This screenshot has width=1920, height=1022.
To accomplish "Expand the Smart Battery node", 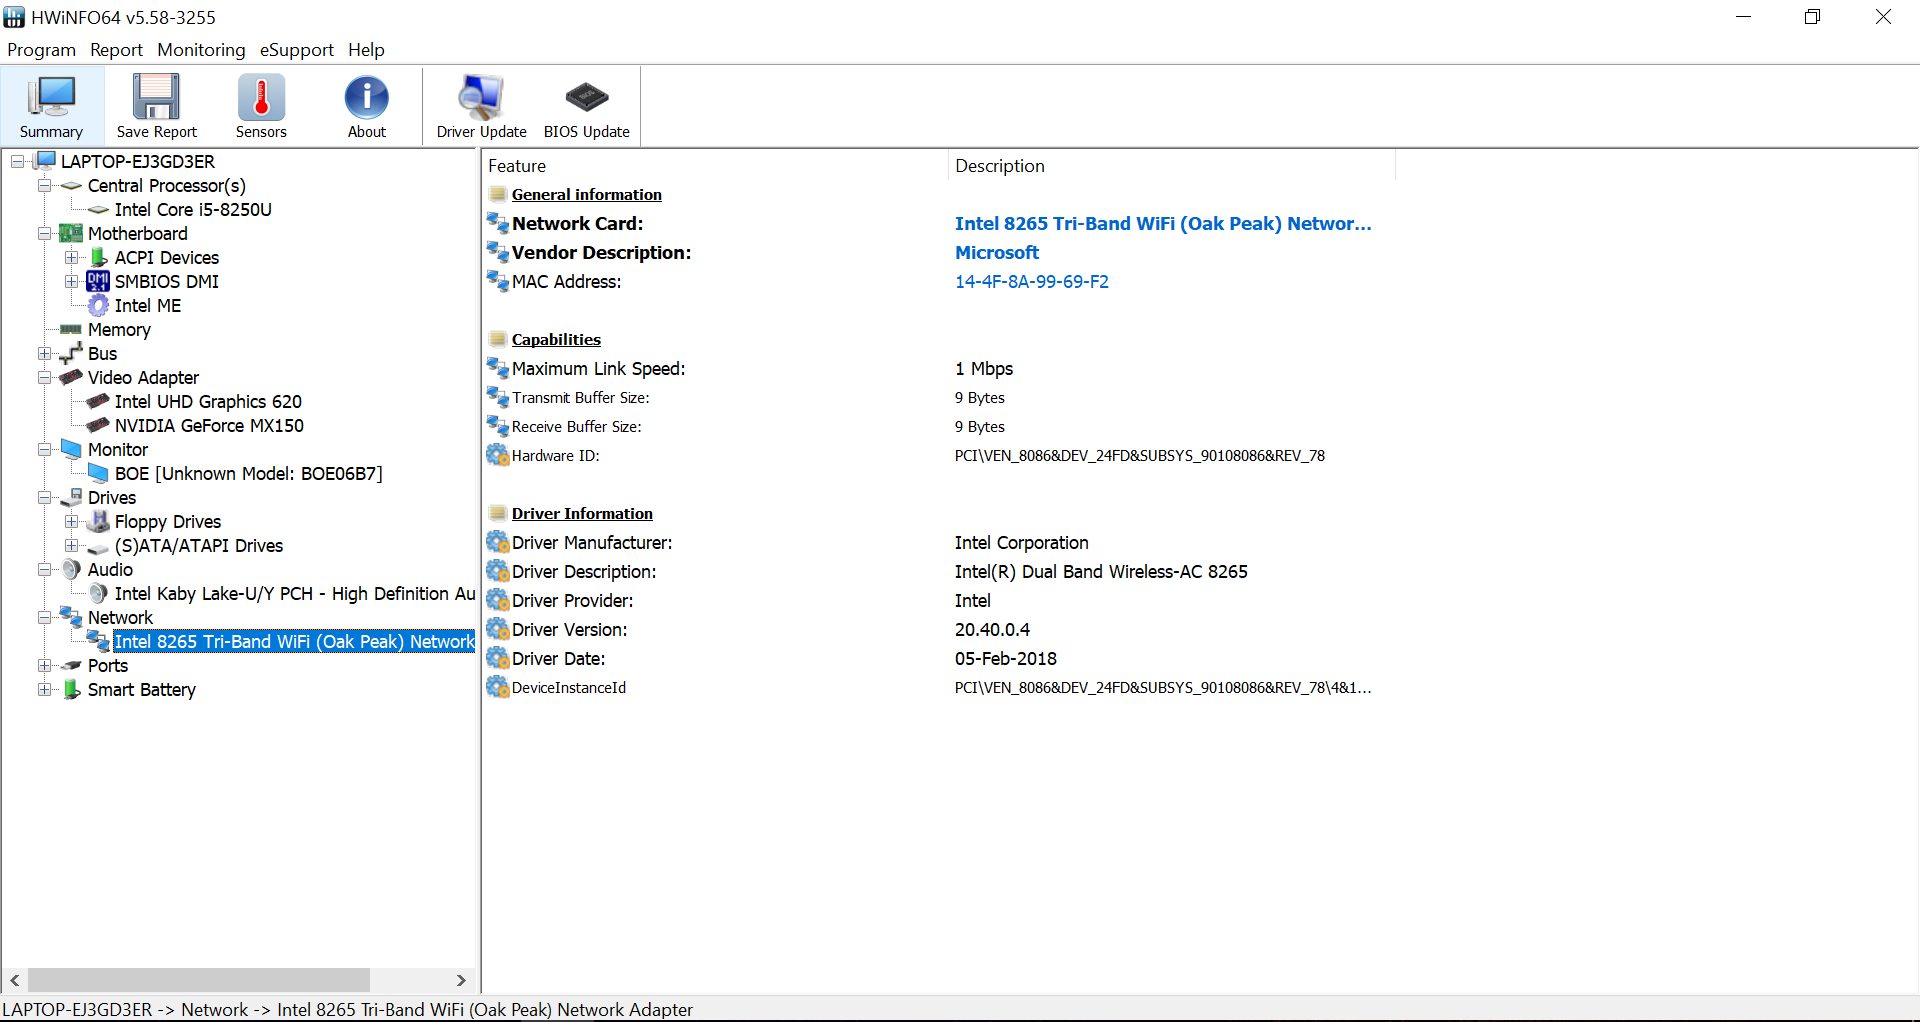I will click(44, 689).
